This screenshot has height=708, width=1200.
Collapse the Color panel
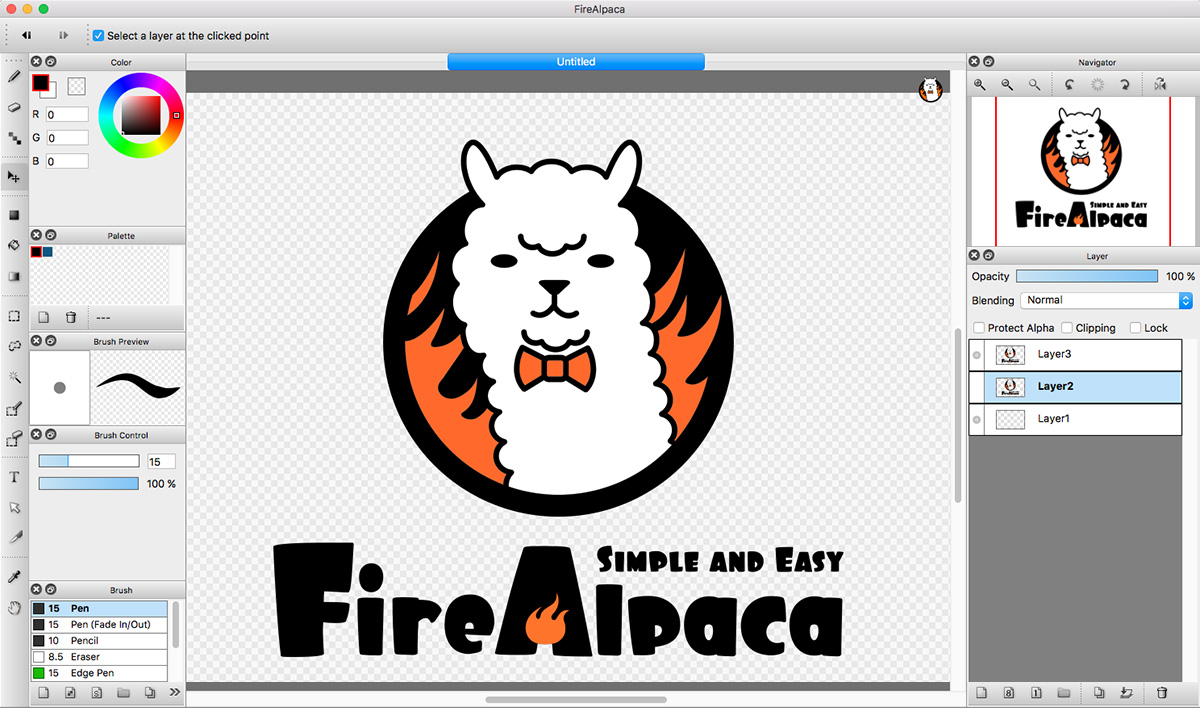tap(48, 60)
